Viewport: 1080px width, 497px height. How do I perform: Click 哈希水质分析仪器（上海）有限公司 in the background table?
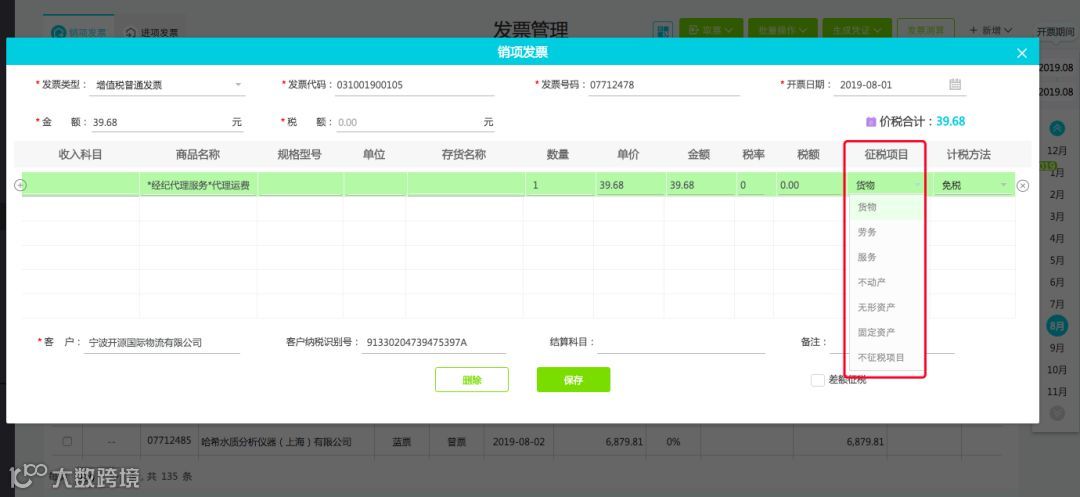pos(276,442)
